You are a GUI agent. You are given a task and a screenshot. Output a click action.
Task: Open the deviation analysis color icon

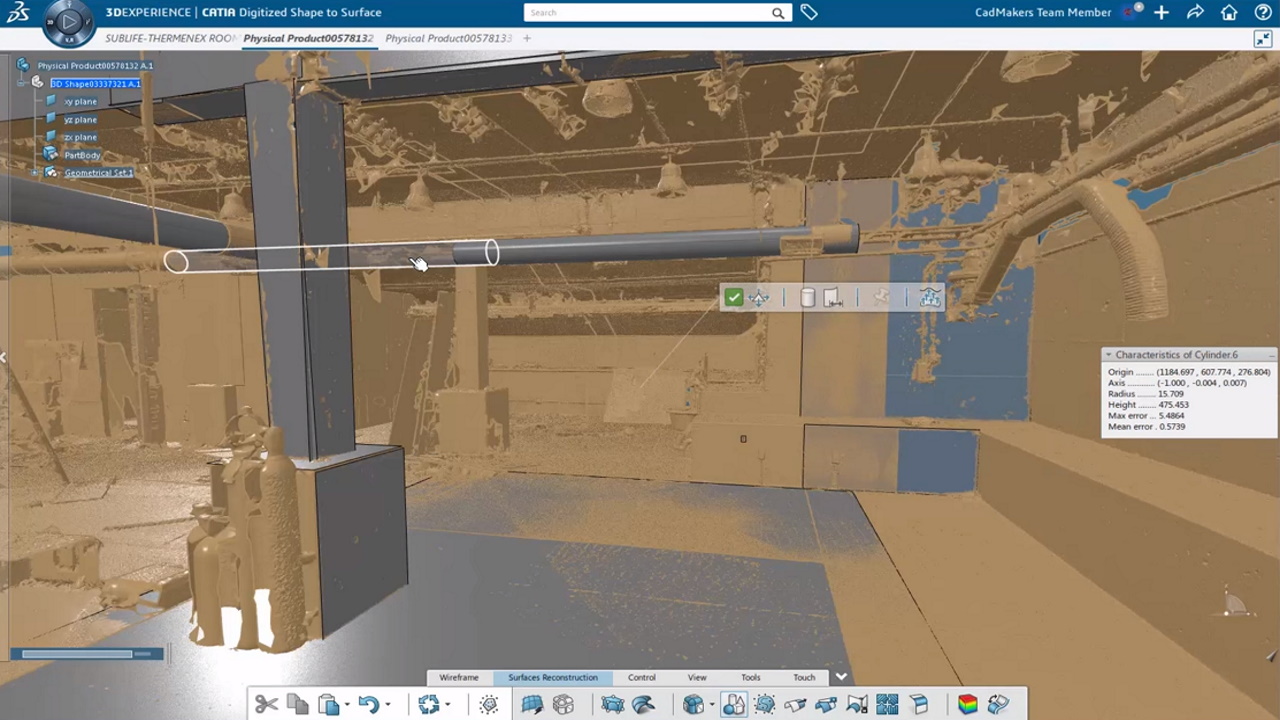(967, 705)
